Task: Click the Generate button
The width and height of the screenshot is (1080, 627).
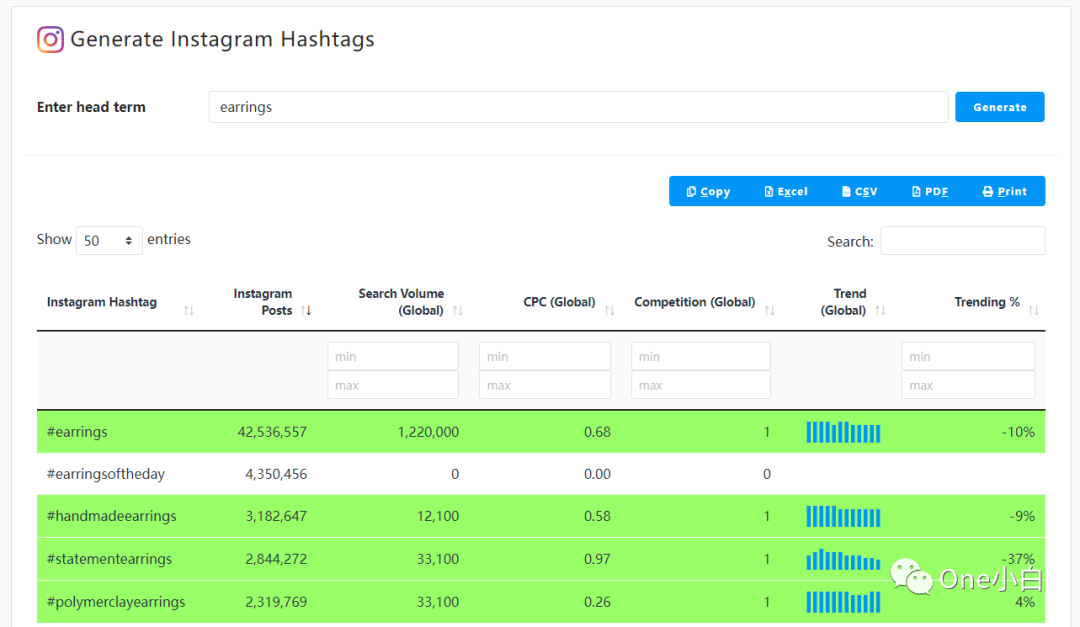Action: (999, 107)
